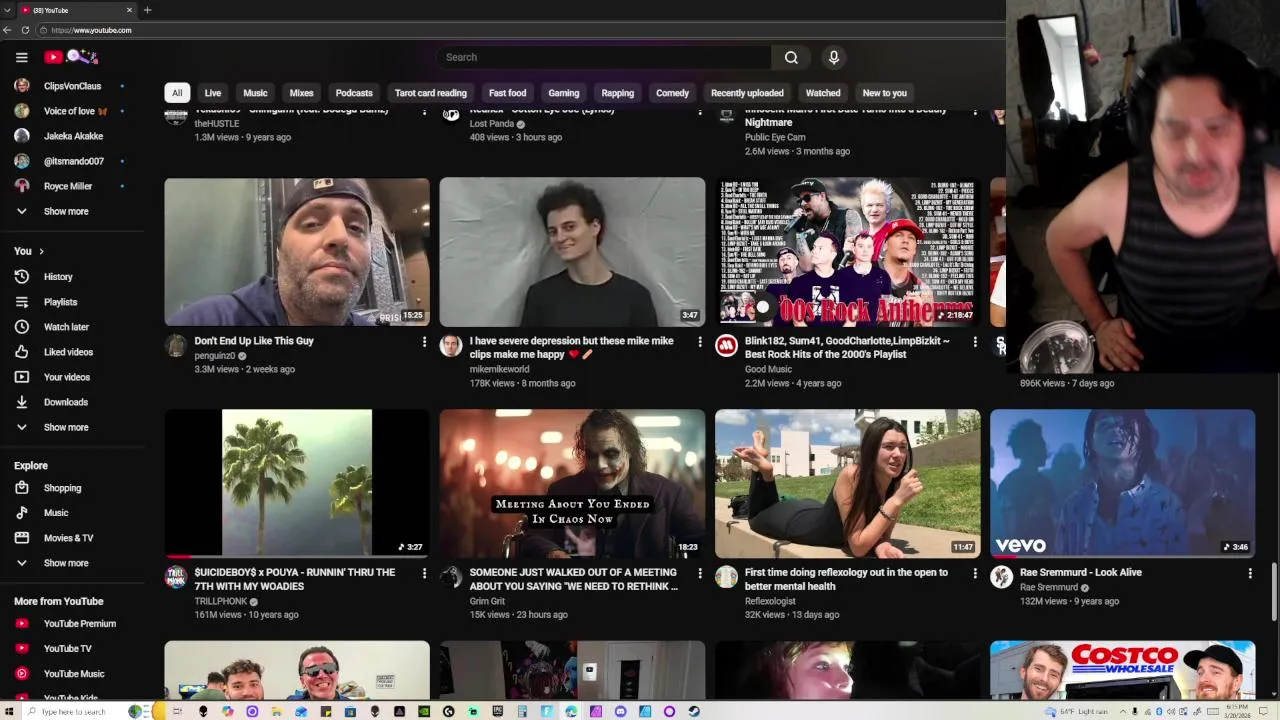Open Movies & TV under Explore
1280x720 pixels.
68,538
